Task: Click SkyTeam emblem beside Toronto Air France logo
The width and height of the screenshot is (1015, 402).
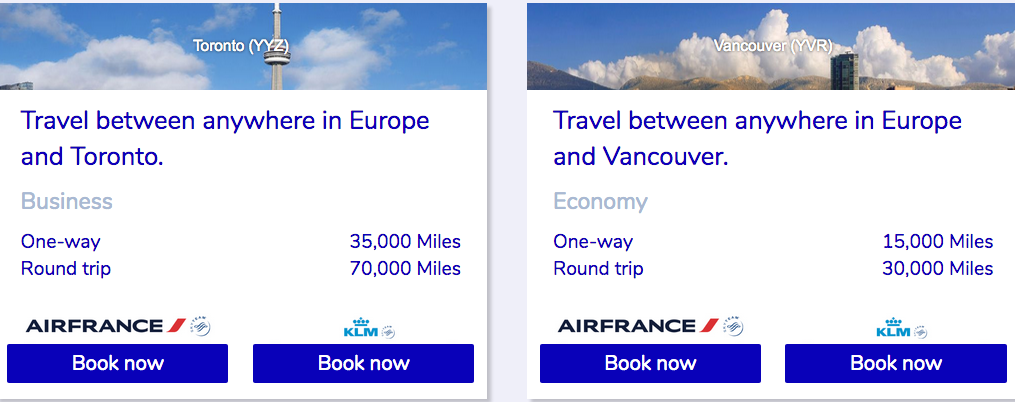Action: coord(201,325)
